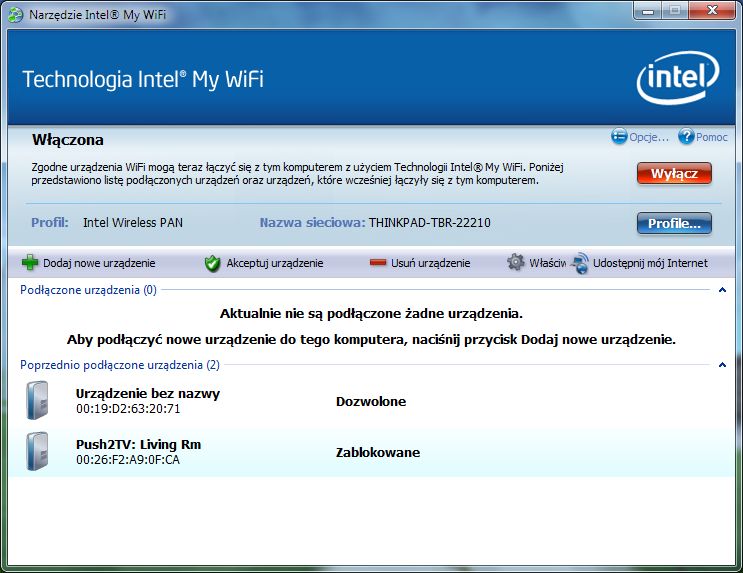Click the My WiFi title bar app icon
Image resolution: width=743 pixels, height=573 pixels.
[x=15, y=15]
